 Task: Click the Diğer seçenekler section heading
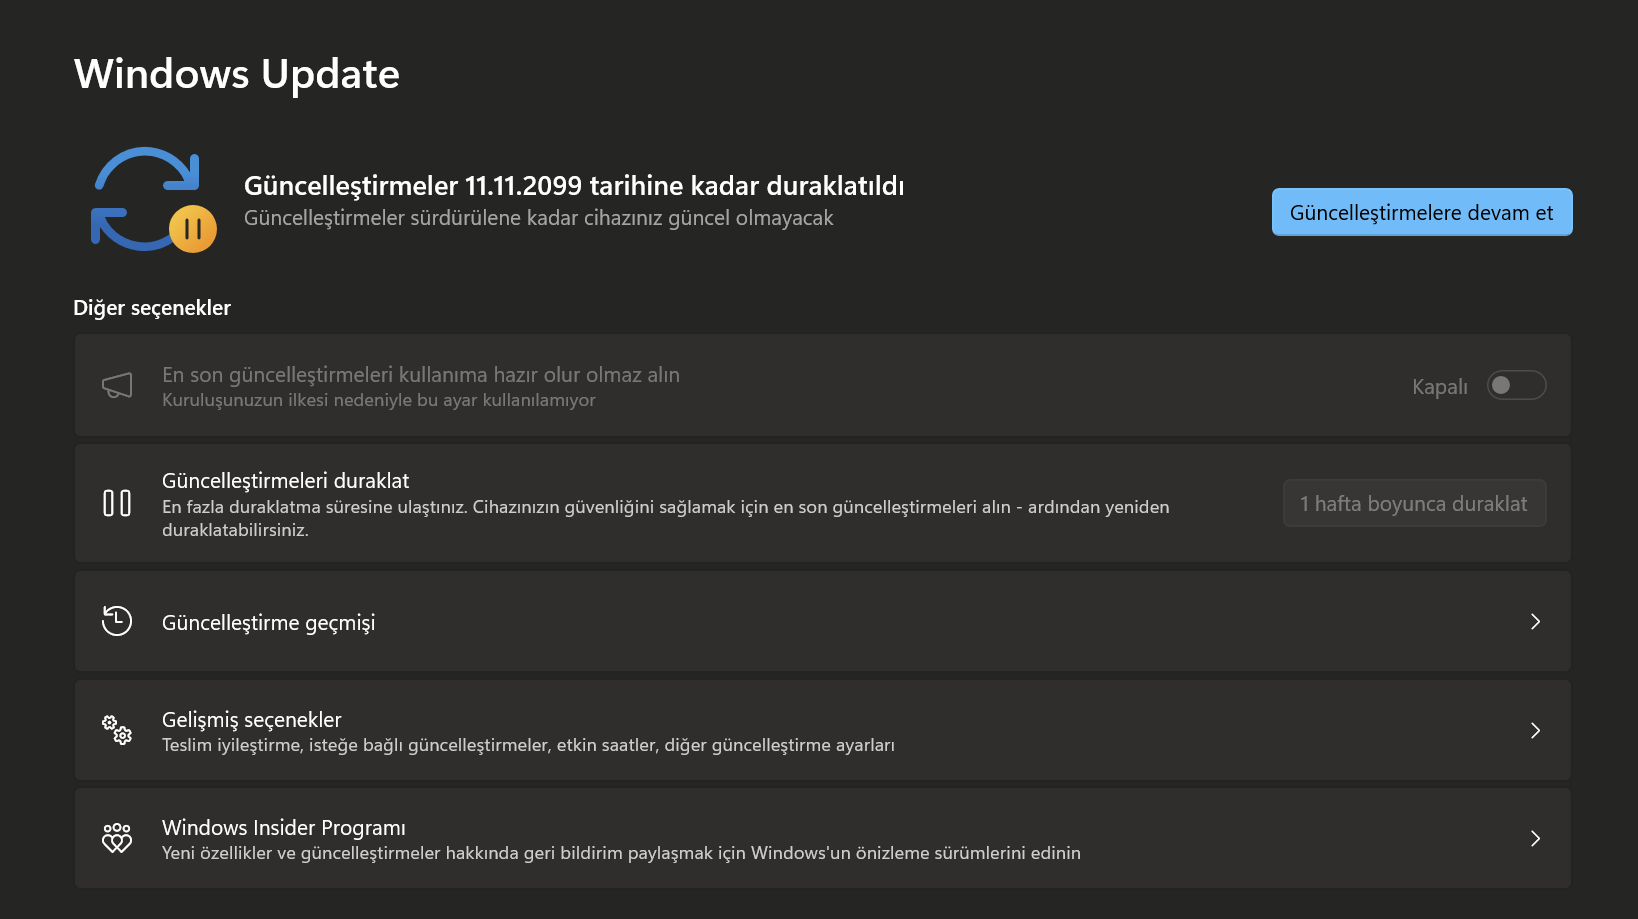click(152, 308)
